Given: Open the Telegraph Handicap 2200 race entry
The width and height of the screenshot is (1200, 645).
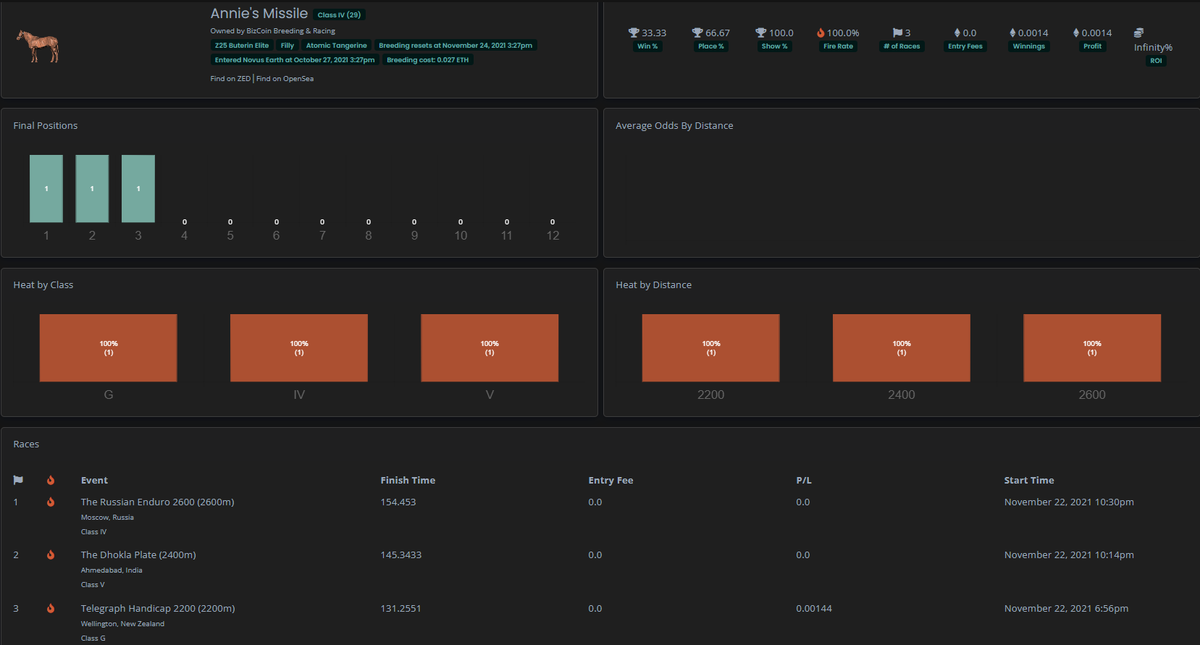Looking at the screenshot, I should point(157,607).
